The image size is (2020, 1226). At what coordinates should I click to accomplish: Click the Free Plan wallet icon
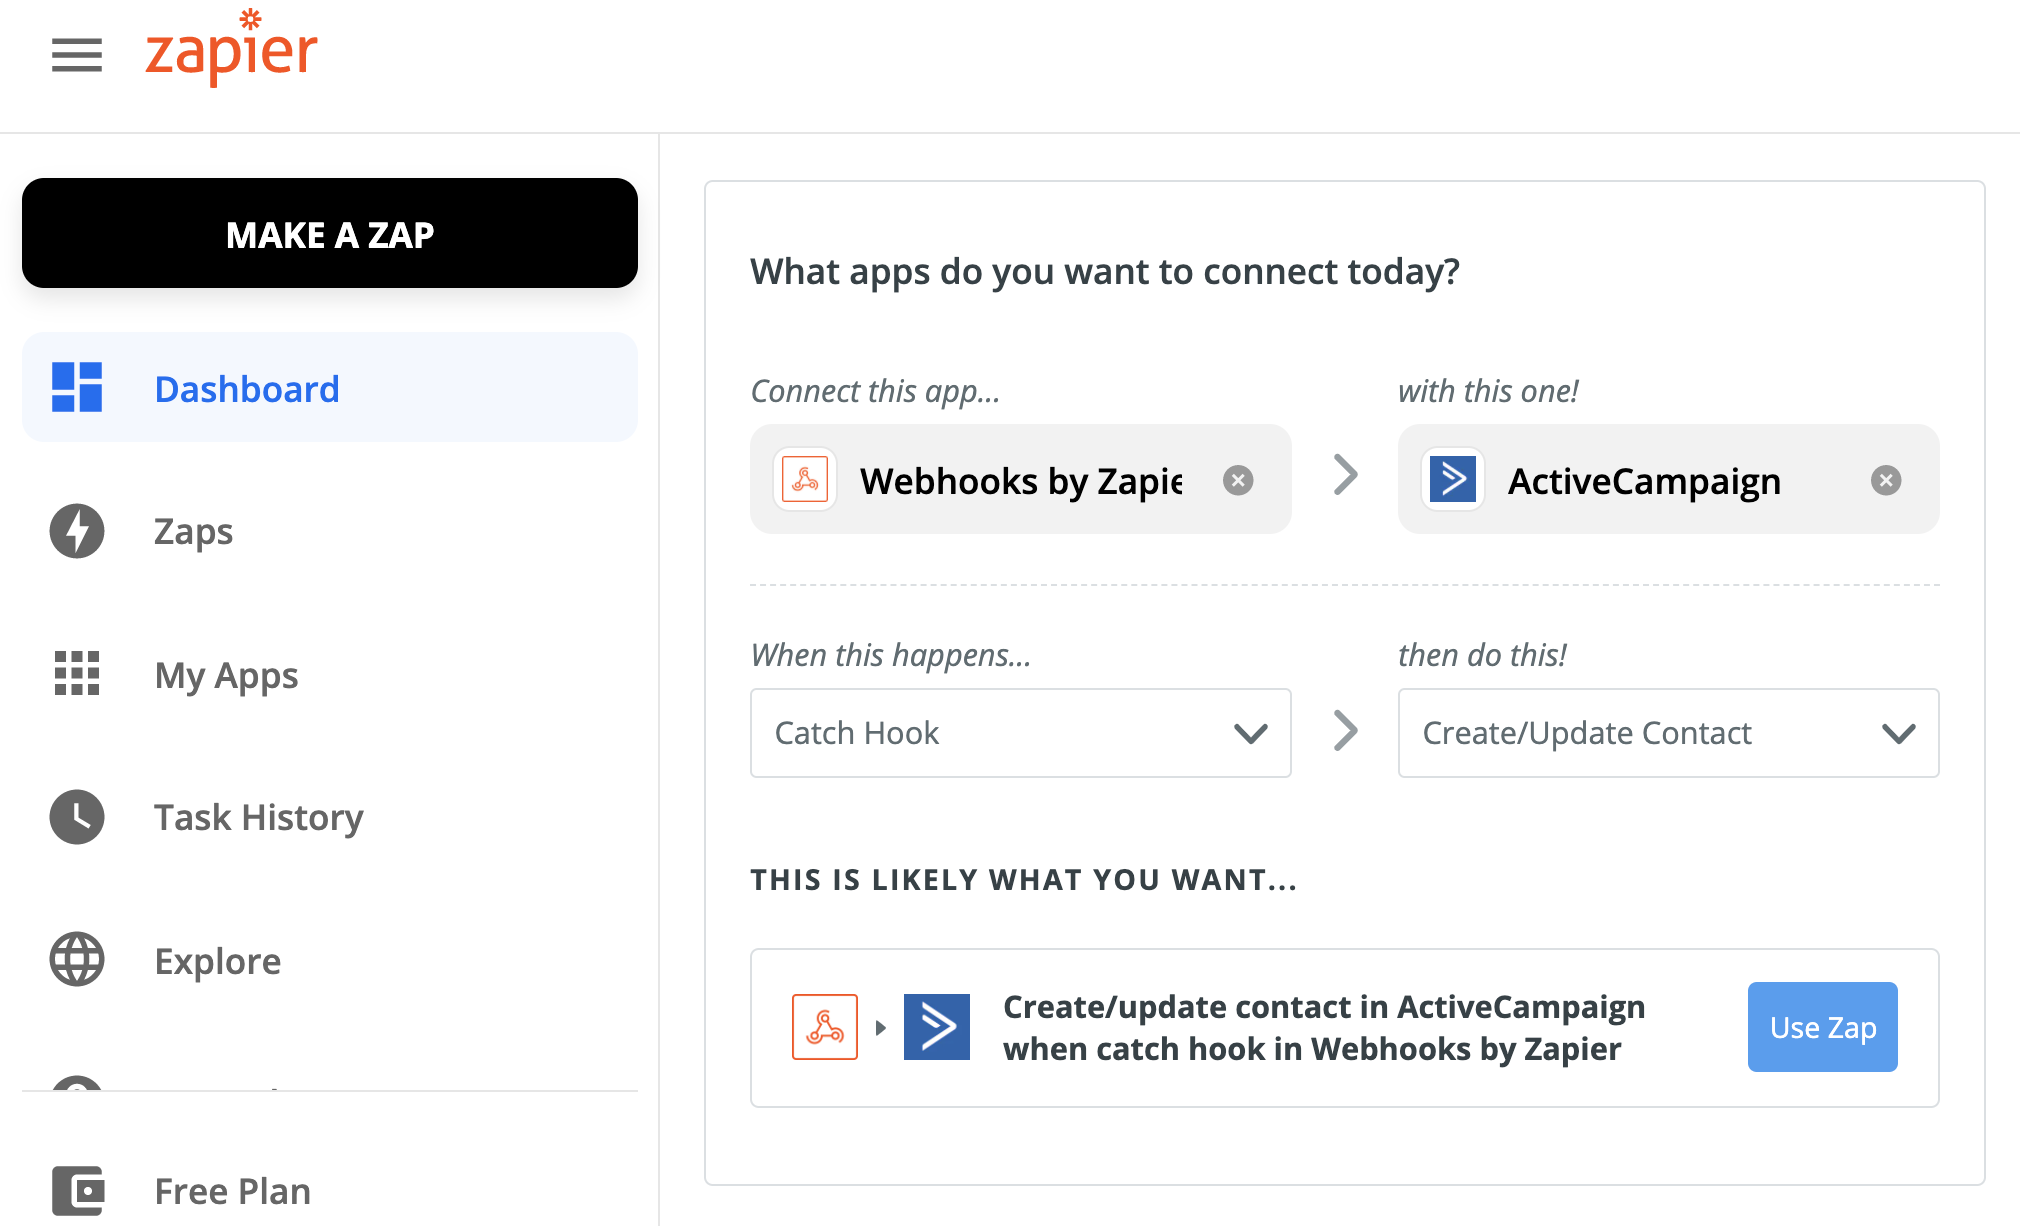(78, 1191)
